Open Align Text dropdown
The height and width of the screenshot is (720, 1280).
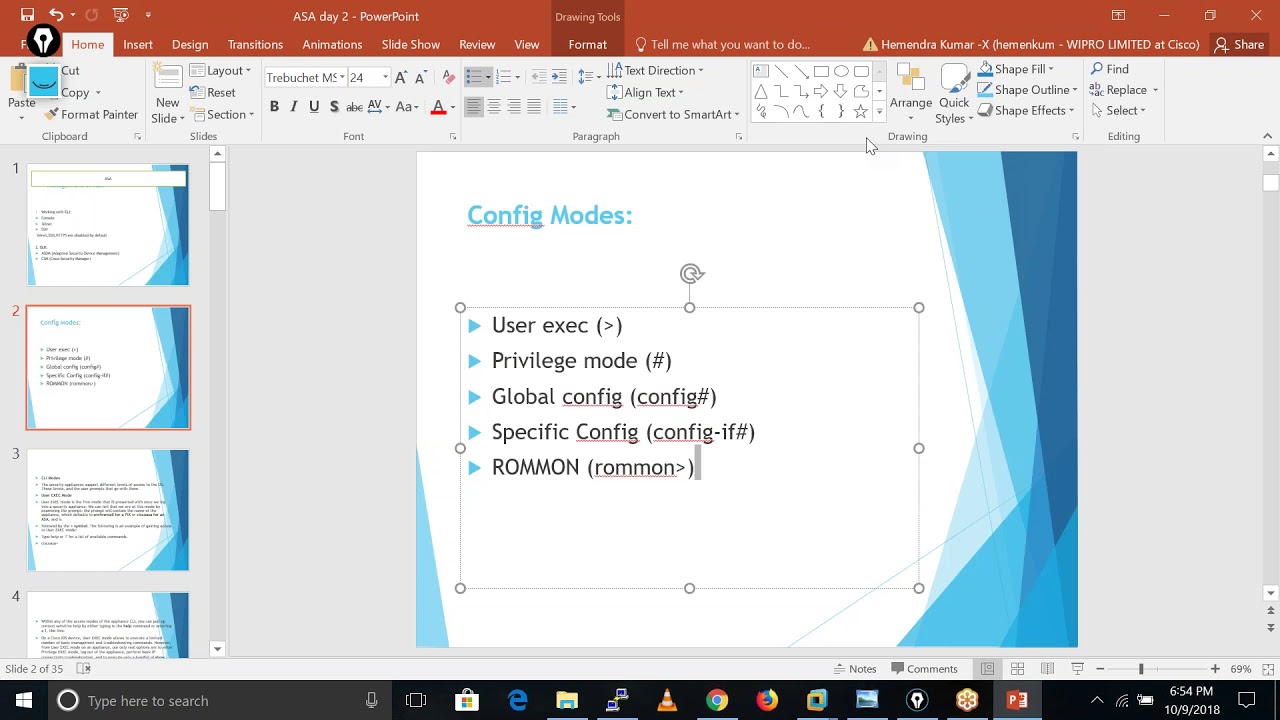tap(645, 92)
